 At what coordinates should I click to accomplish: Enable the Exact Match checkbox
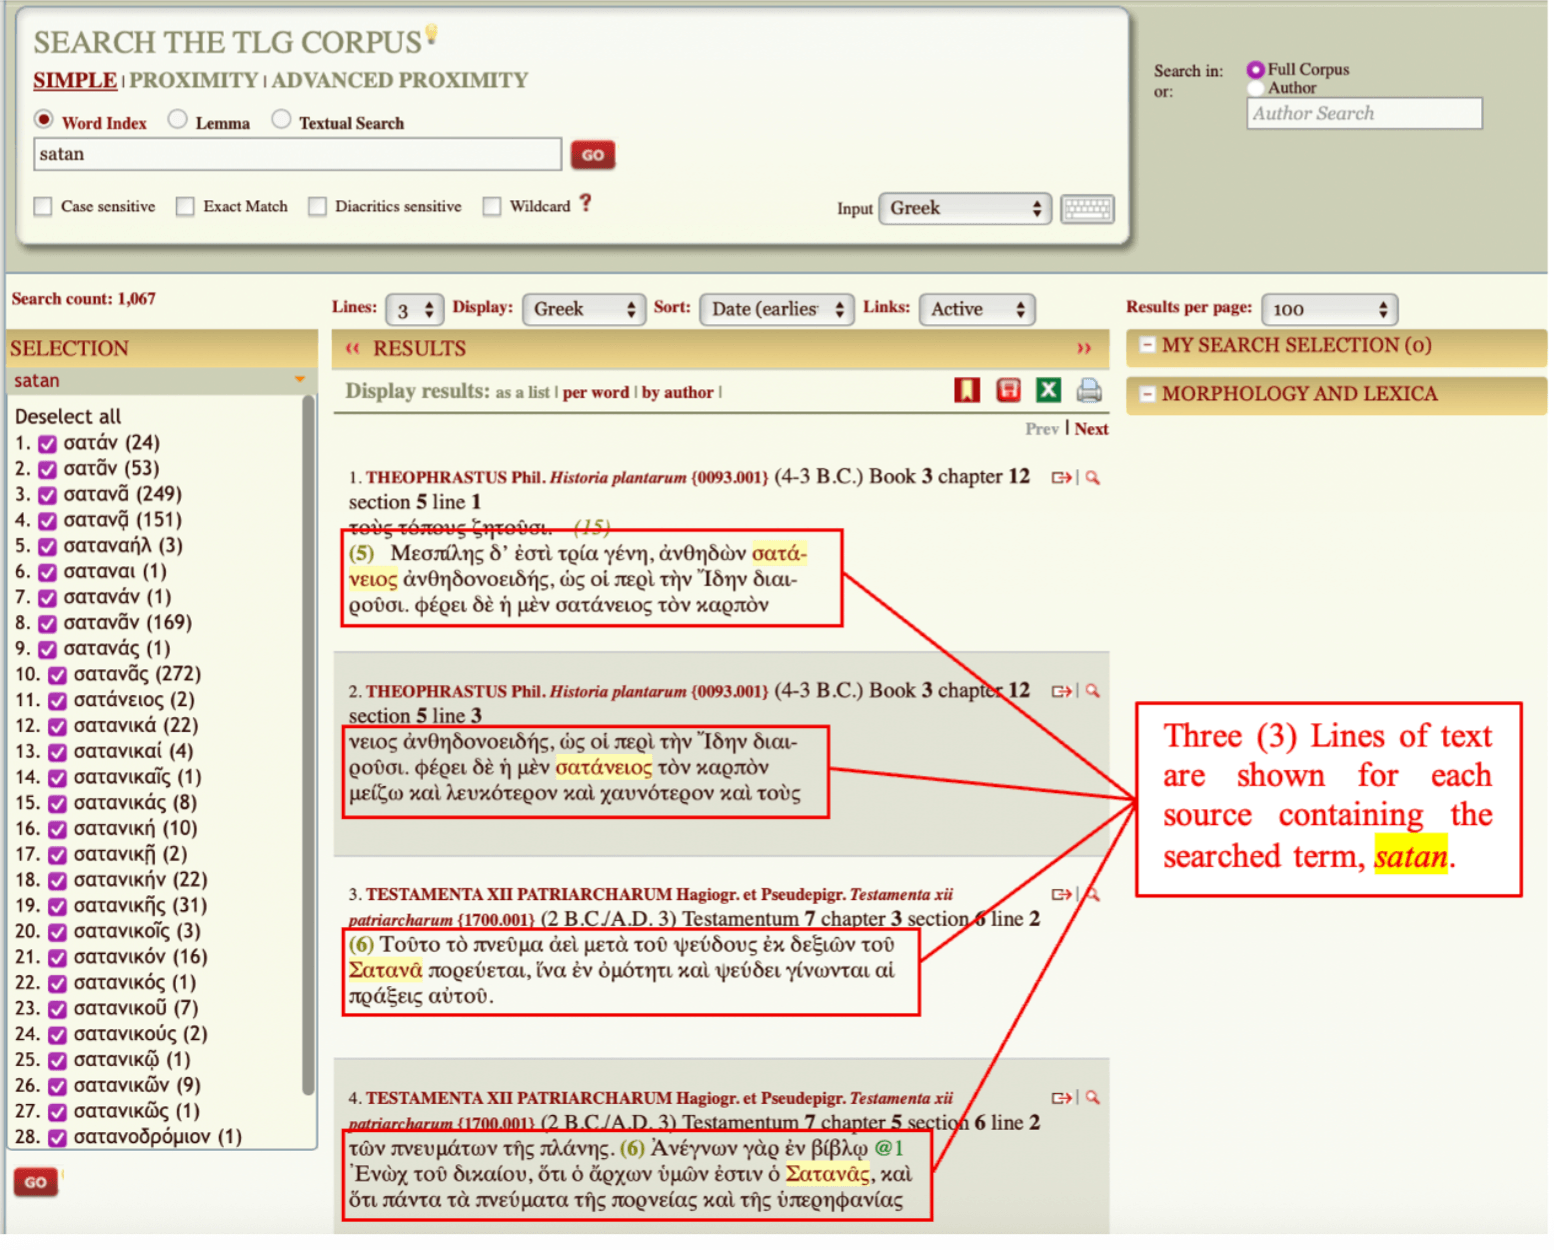186,208
